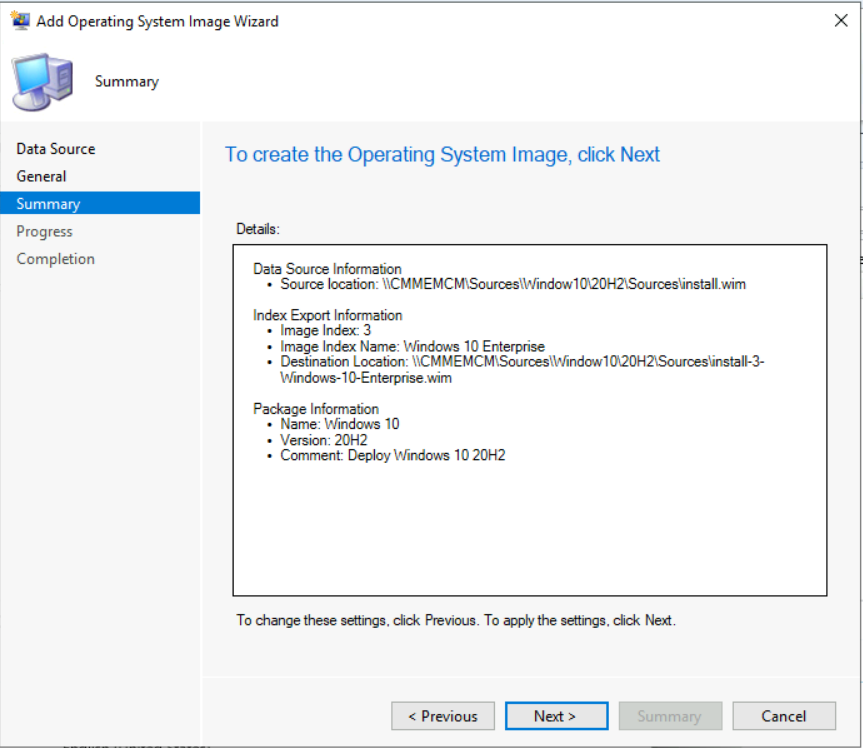This screenshot has width=863, height=748.
Task: Click the greyed-out Summary button
Action: tap(670, 716)
